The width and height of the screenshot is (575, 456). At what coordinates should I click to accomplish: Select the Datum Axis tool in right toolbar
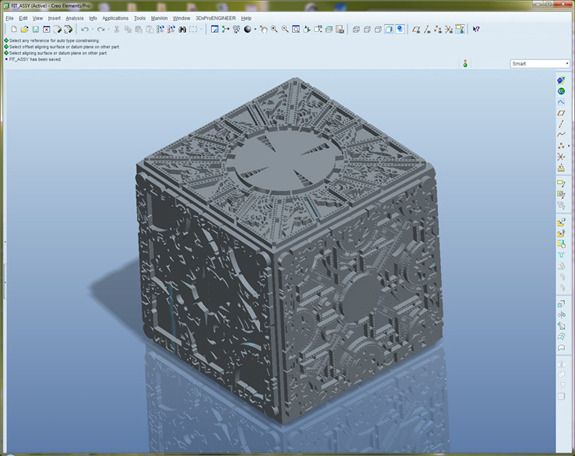(561, 124)
